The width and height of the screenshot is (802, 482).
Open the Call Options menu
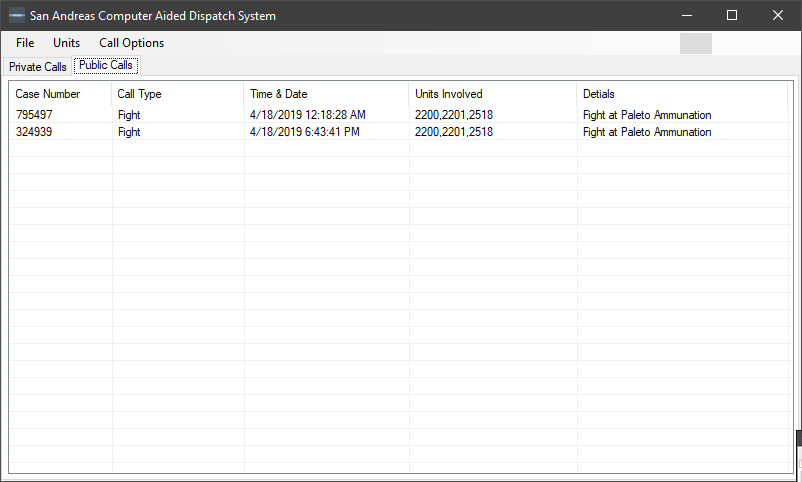point(131,43)
